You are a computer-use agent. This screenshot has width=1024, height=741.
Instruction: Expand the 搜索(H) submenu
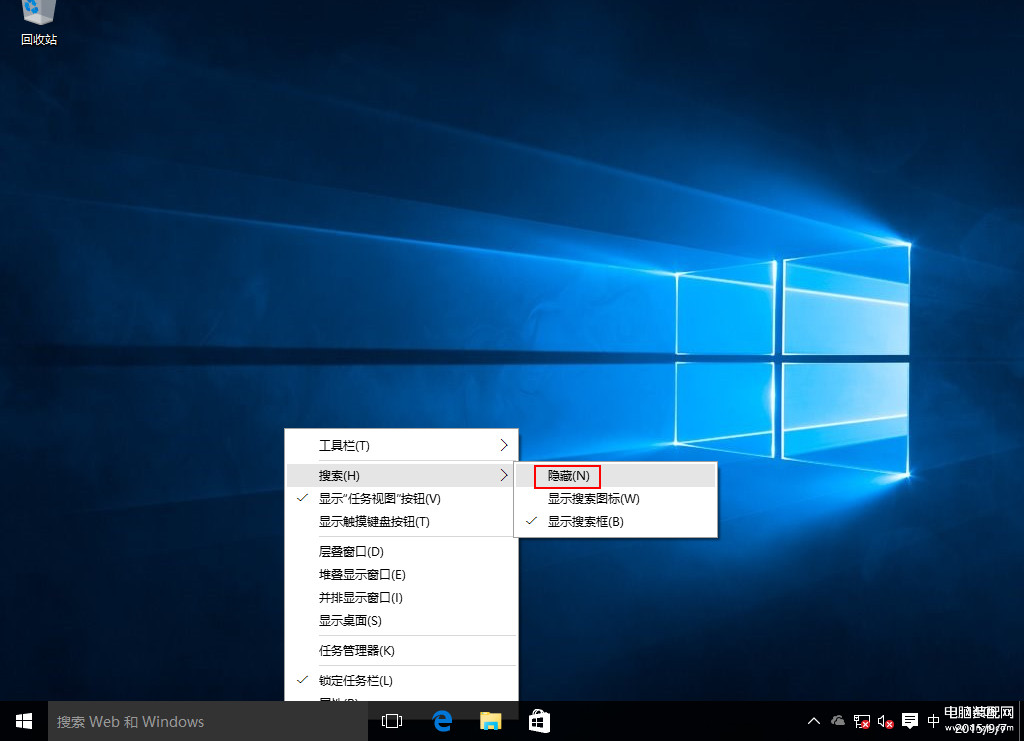pos(402,475)
